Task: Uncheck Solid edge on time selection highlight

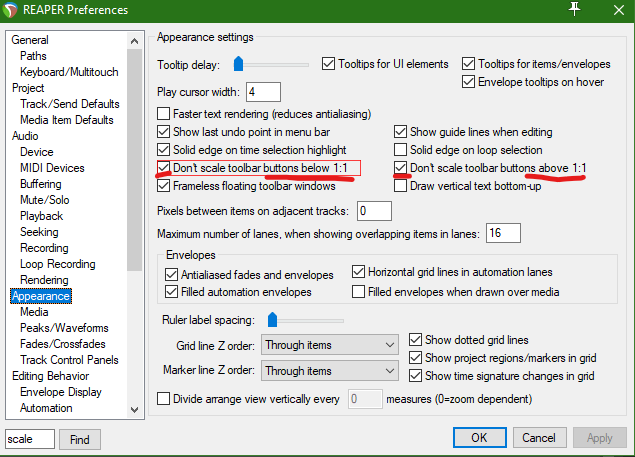Action: pyautogui.click(x=163, y=149)
